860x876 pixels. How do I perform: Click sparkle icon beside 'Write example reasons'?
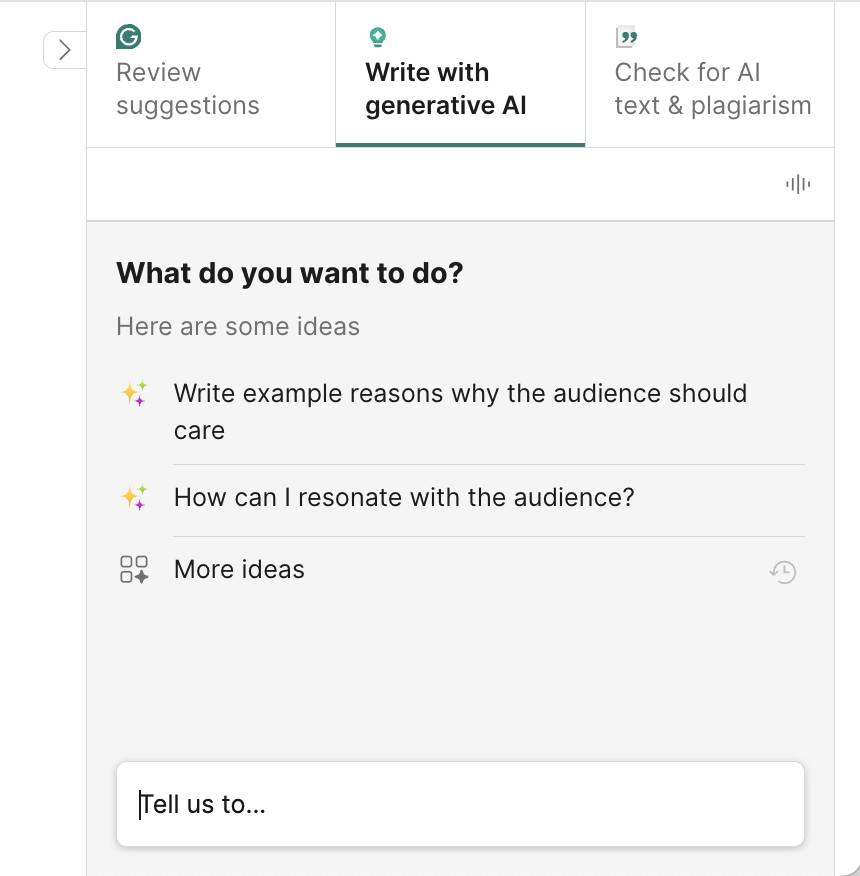(134, 393)
